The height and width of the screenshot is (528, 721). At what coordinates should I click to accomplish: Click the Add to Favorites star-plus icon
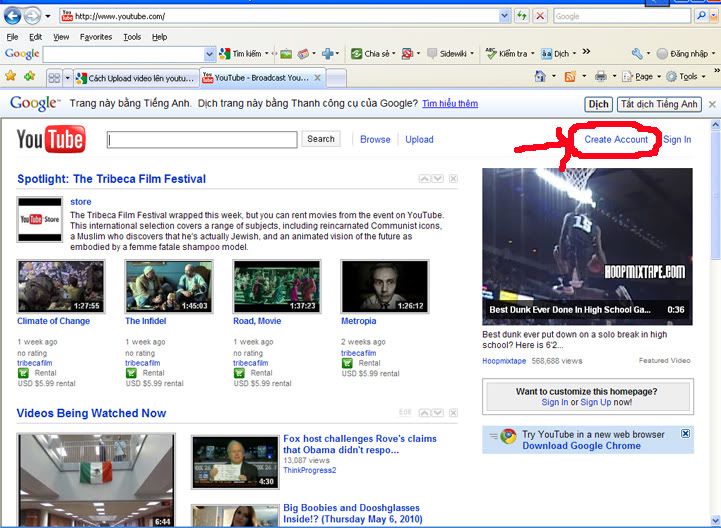(30, 76)
